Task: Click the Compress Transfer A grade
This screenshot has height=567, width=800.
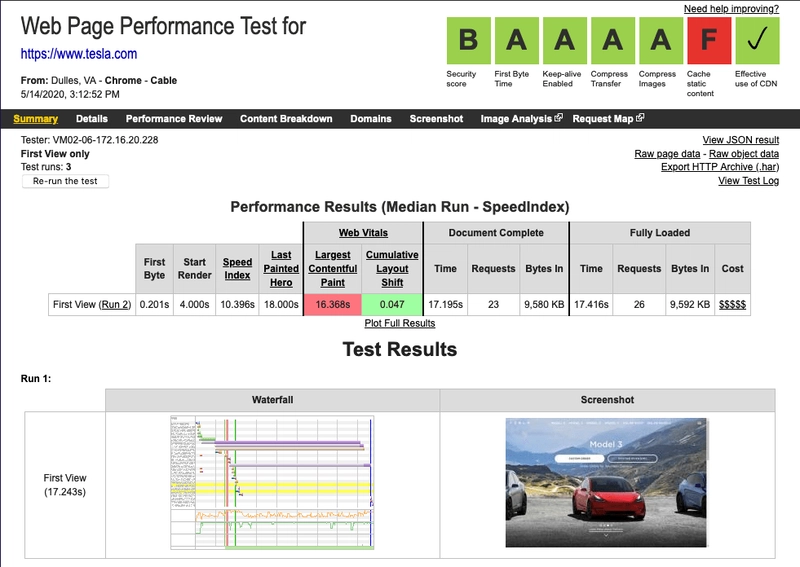Action: 613,40
